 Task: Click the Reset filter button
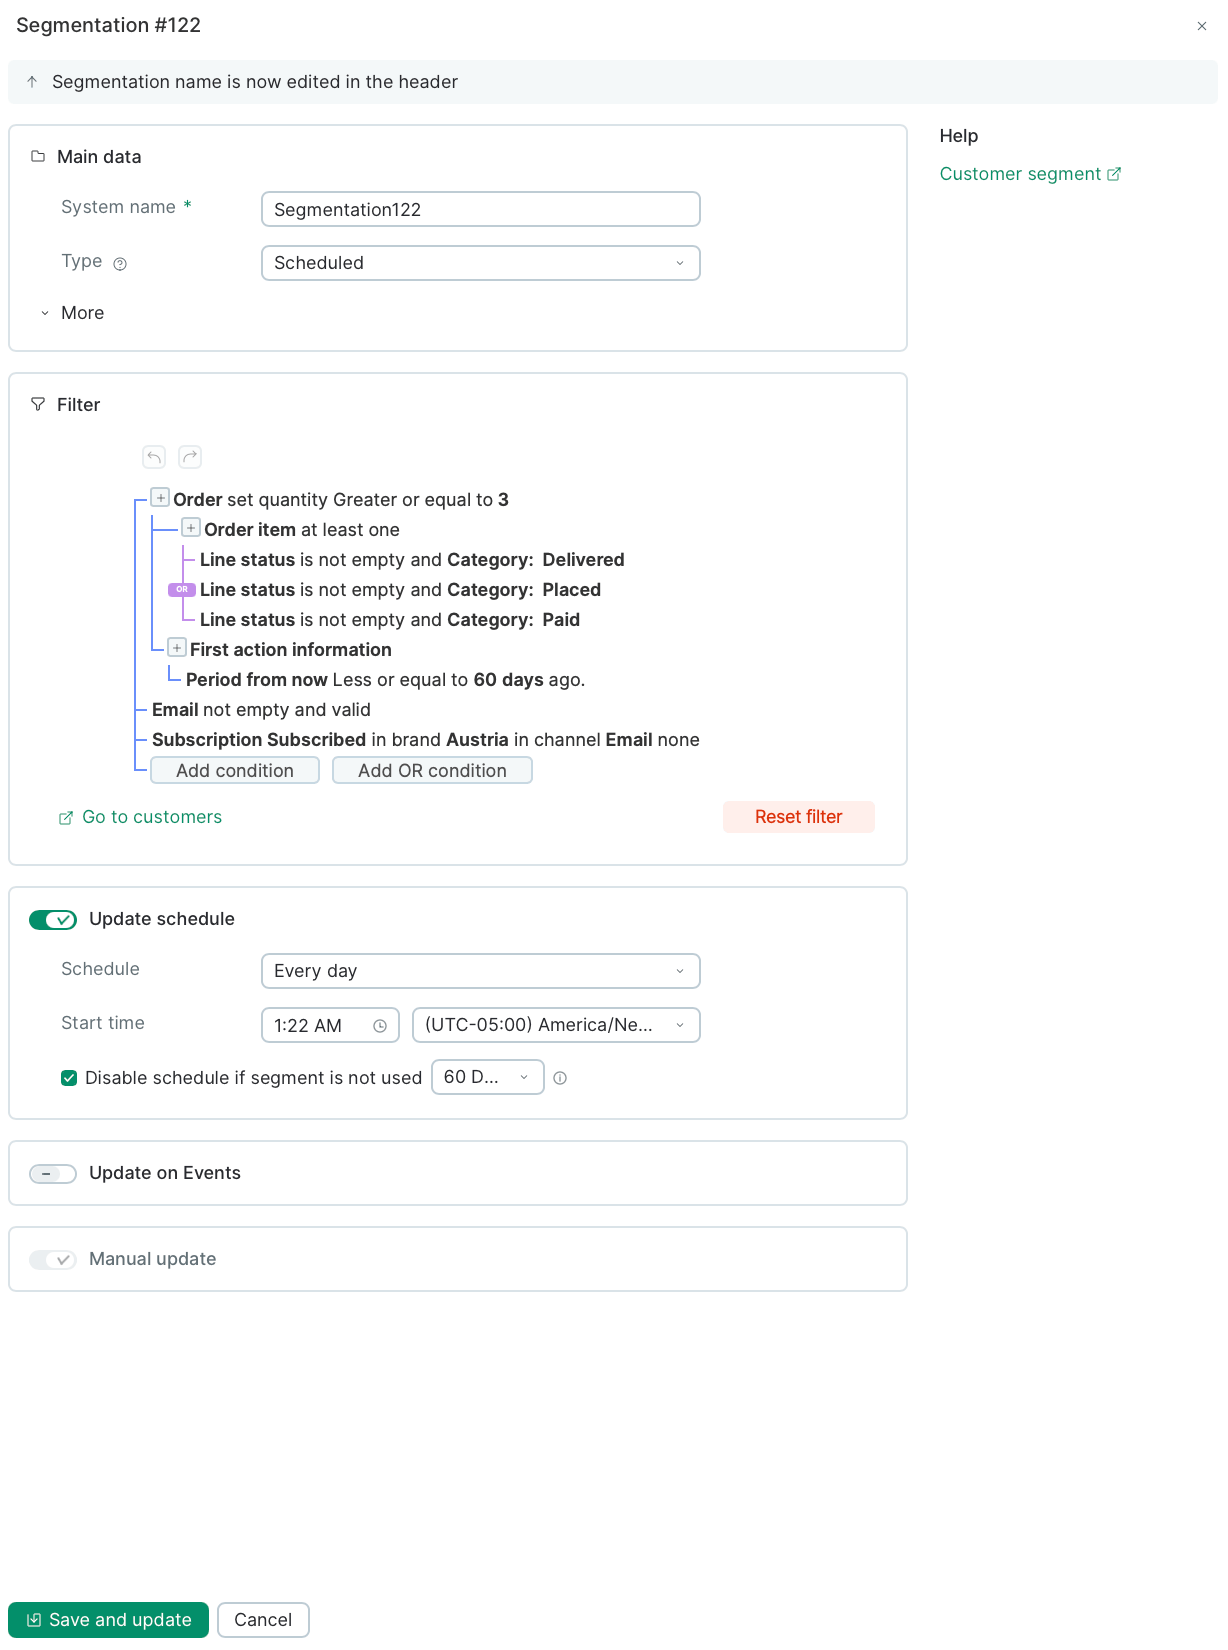(799, 817)
